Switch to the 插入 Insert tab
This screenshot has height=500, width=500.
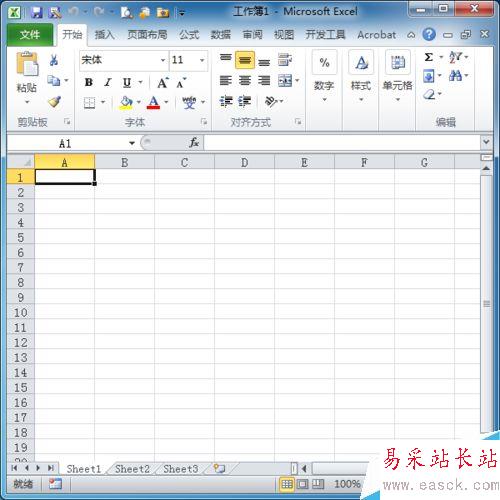tap(105, 35)
